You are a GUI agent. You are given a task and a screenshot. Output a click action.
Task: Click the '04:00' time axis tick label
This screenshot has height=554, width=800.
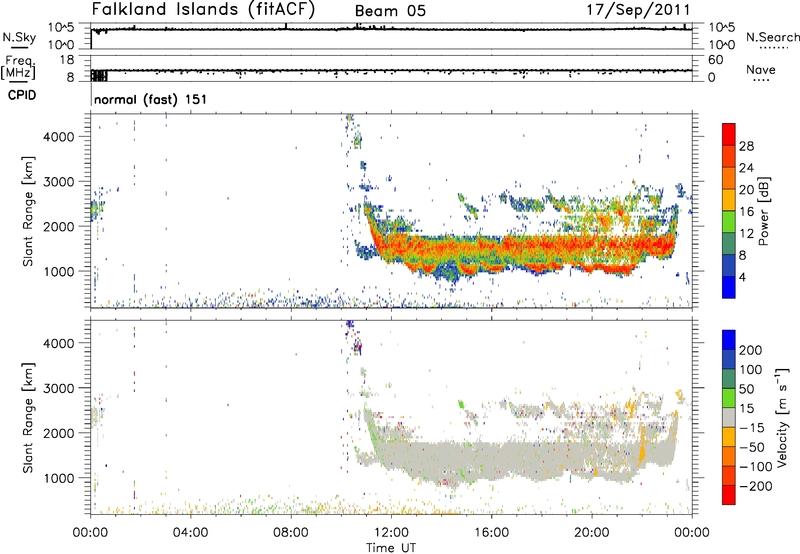(191, 532)
